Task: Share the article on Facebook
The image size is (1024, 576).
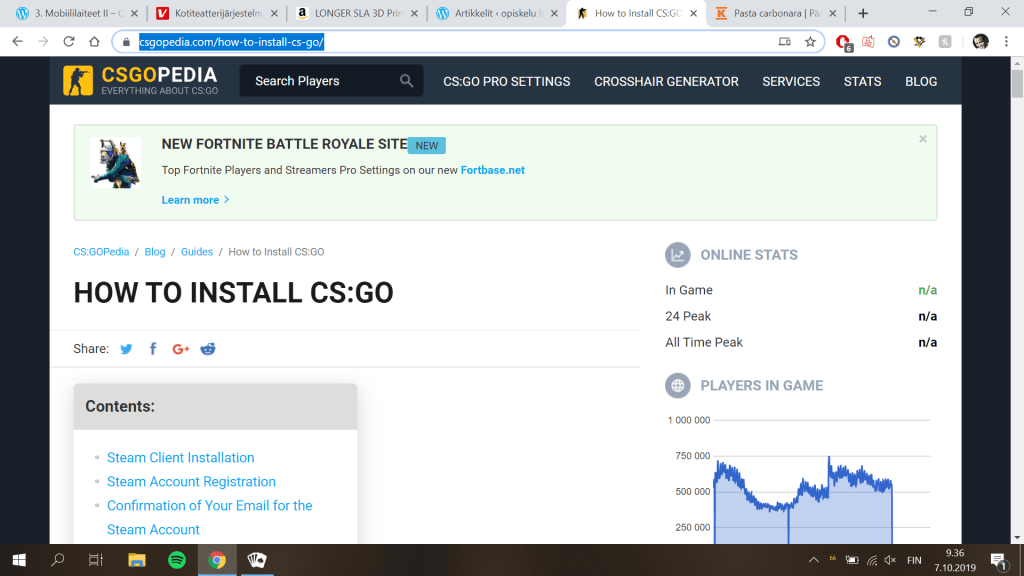Action: coord(153,349)
